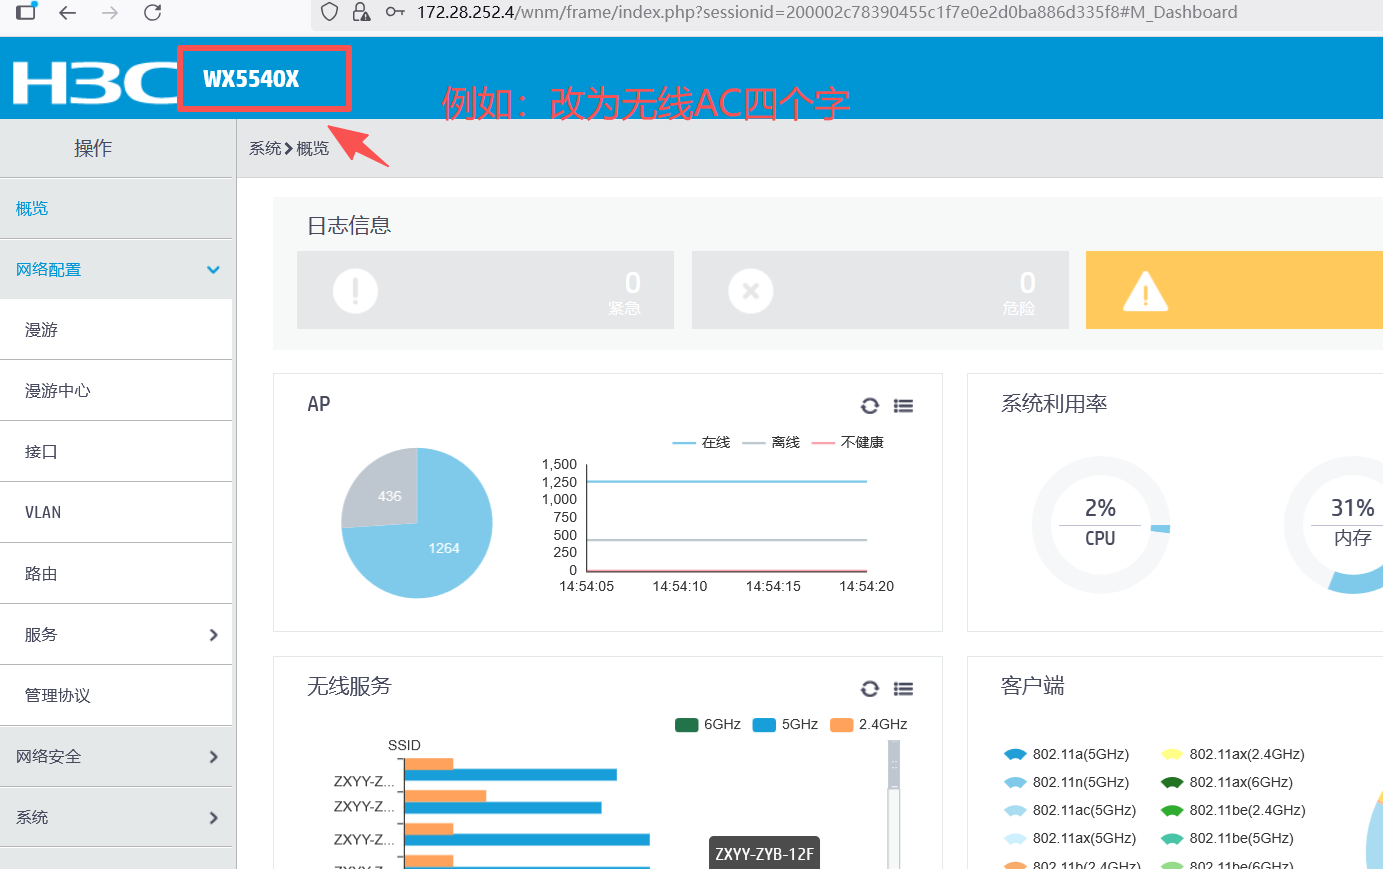Click the 436 slice of the AP pie
The image size is (1383, 869).
383,490
